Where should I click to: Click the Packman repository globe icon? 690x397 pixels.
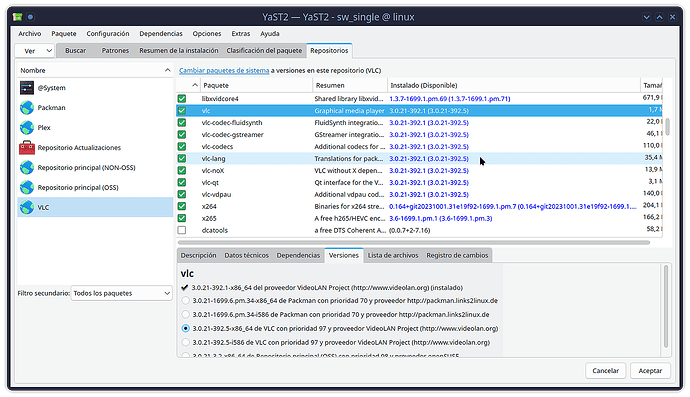click(27, 107)
